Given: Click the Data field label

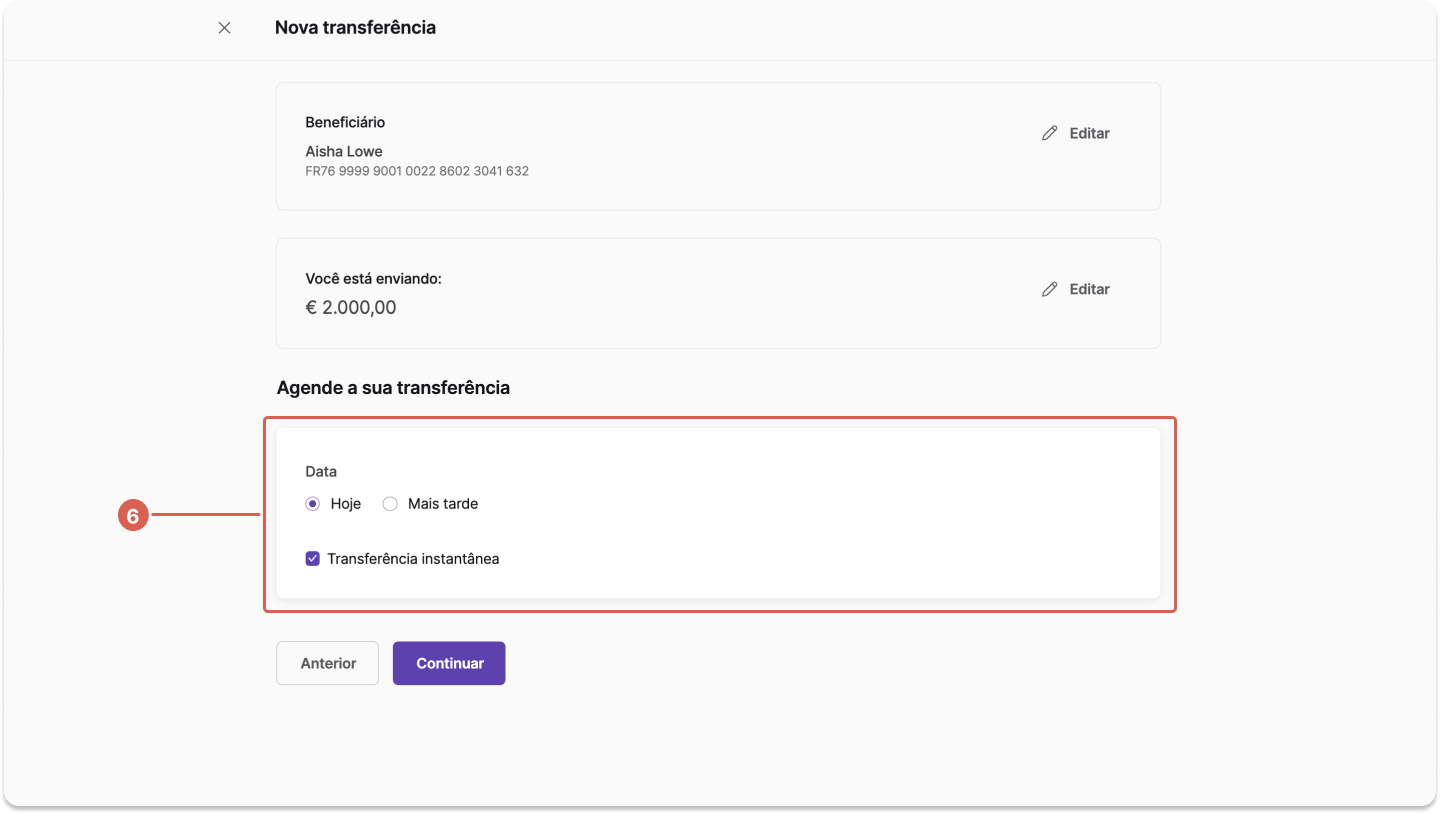Looking at the screenshot, I should (321, 471).
